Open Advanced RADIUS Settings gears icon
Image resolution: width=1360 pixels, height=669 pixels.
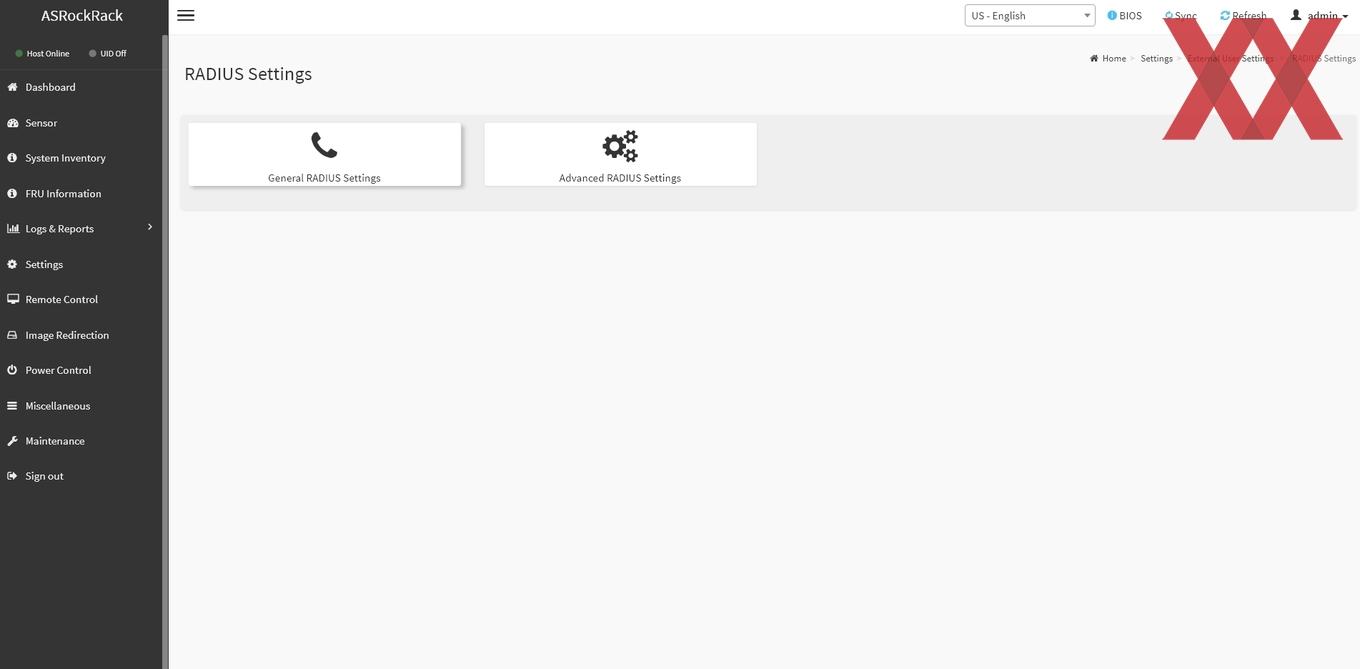point(620,146)
